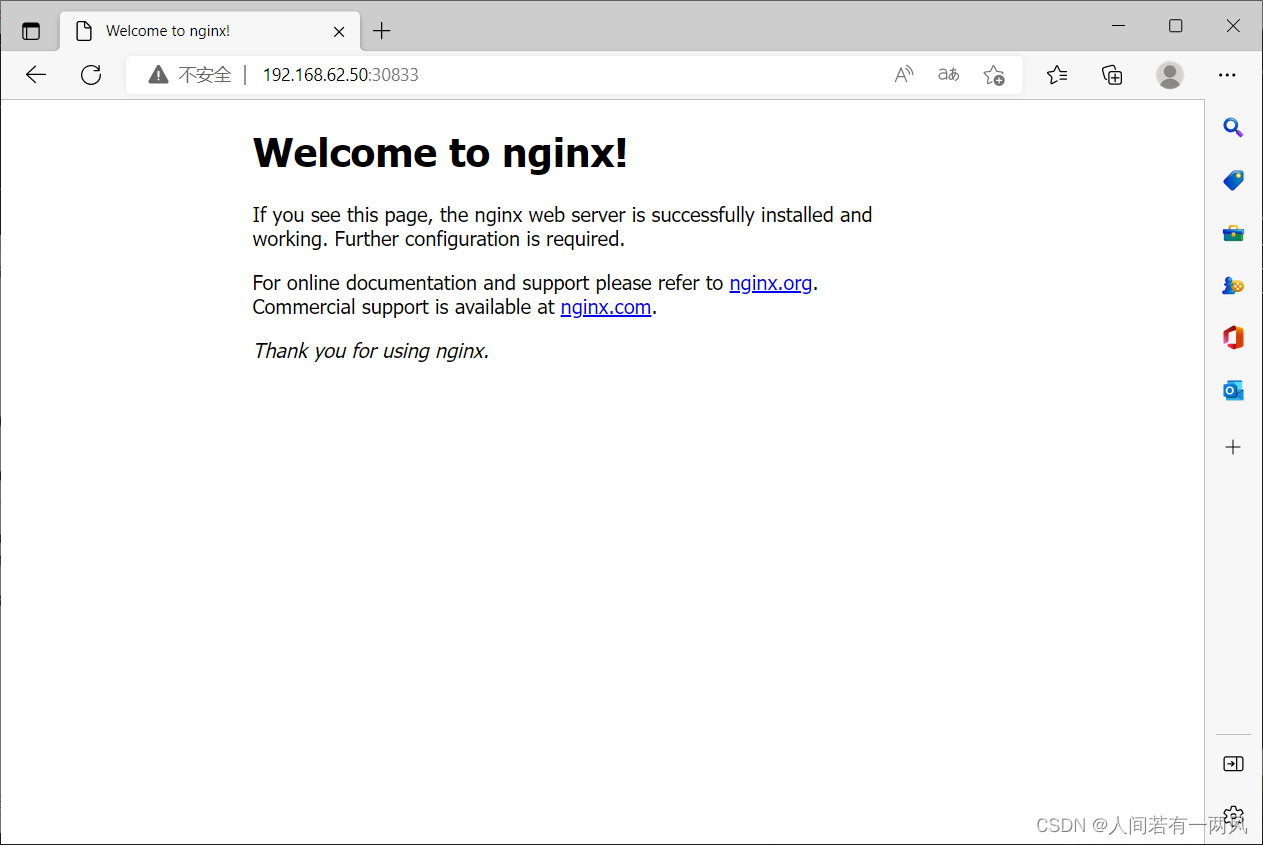Start Read aloud from address bar

[x=904, y=74]
